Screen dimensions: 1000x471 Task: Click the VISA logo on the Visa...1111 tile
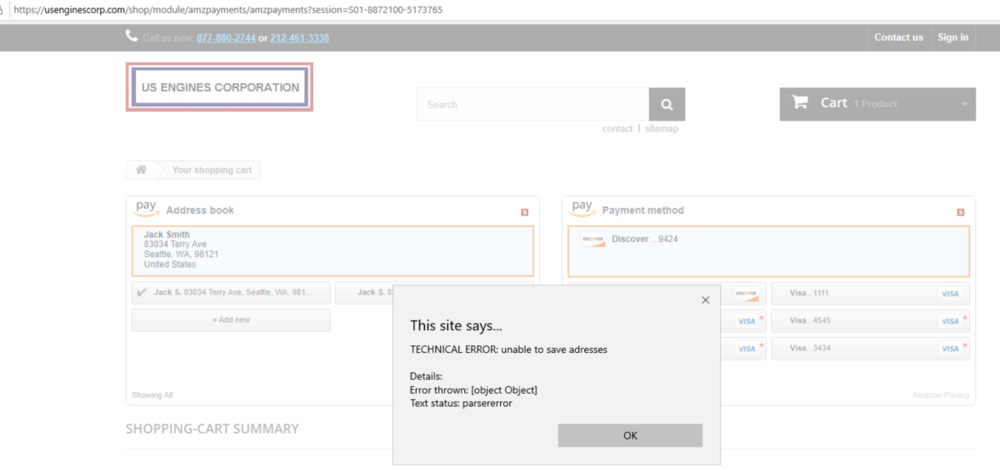(950, 294)
